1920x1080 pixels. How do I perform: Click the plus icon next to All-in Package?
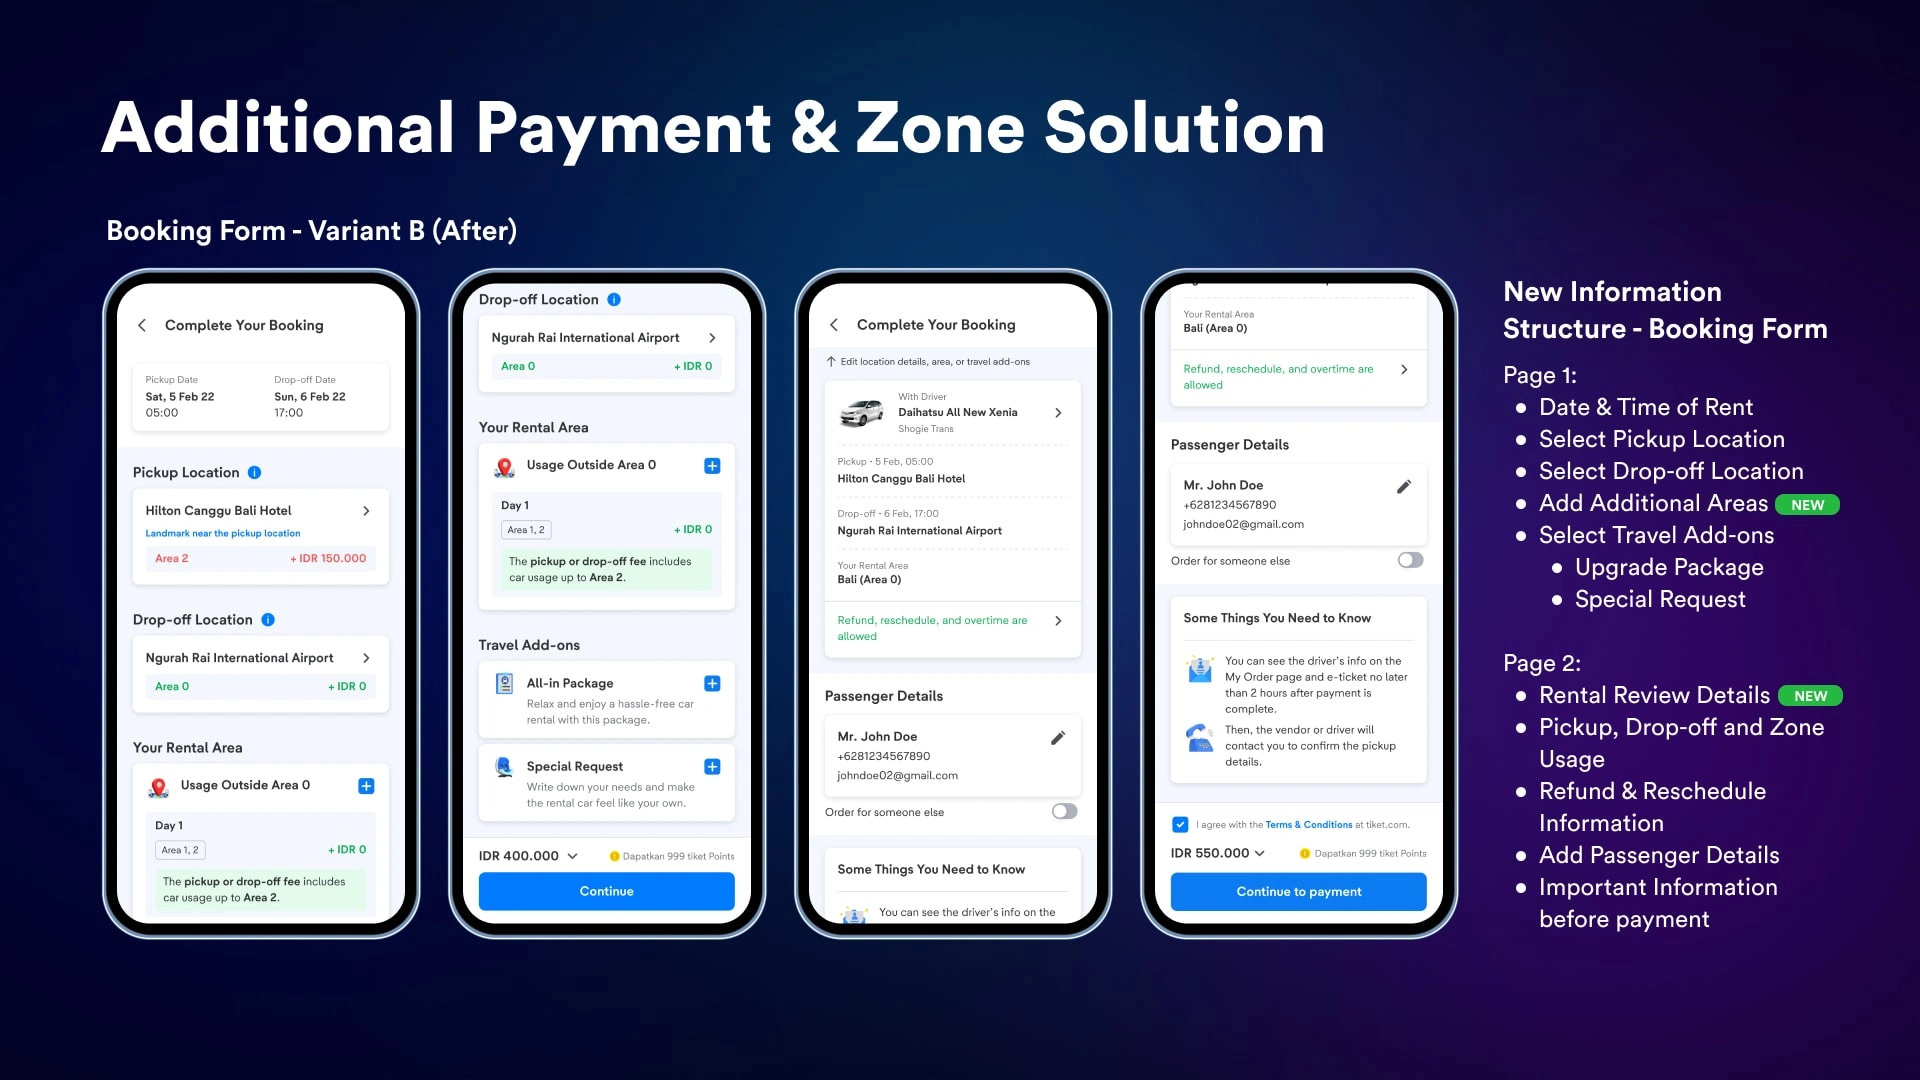click(712, 682)
